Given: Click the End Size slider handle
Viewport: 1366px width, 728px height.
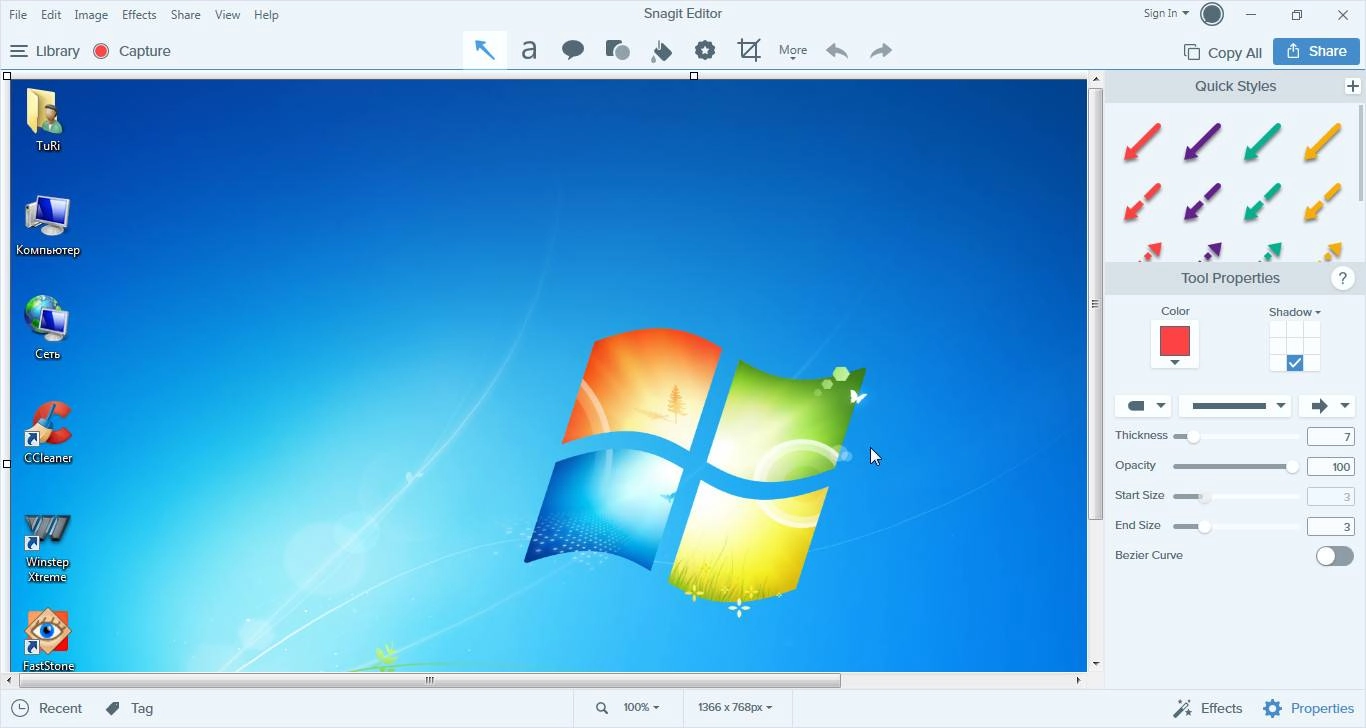Looking at the screenshot, I should (x=1204, y=527).
